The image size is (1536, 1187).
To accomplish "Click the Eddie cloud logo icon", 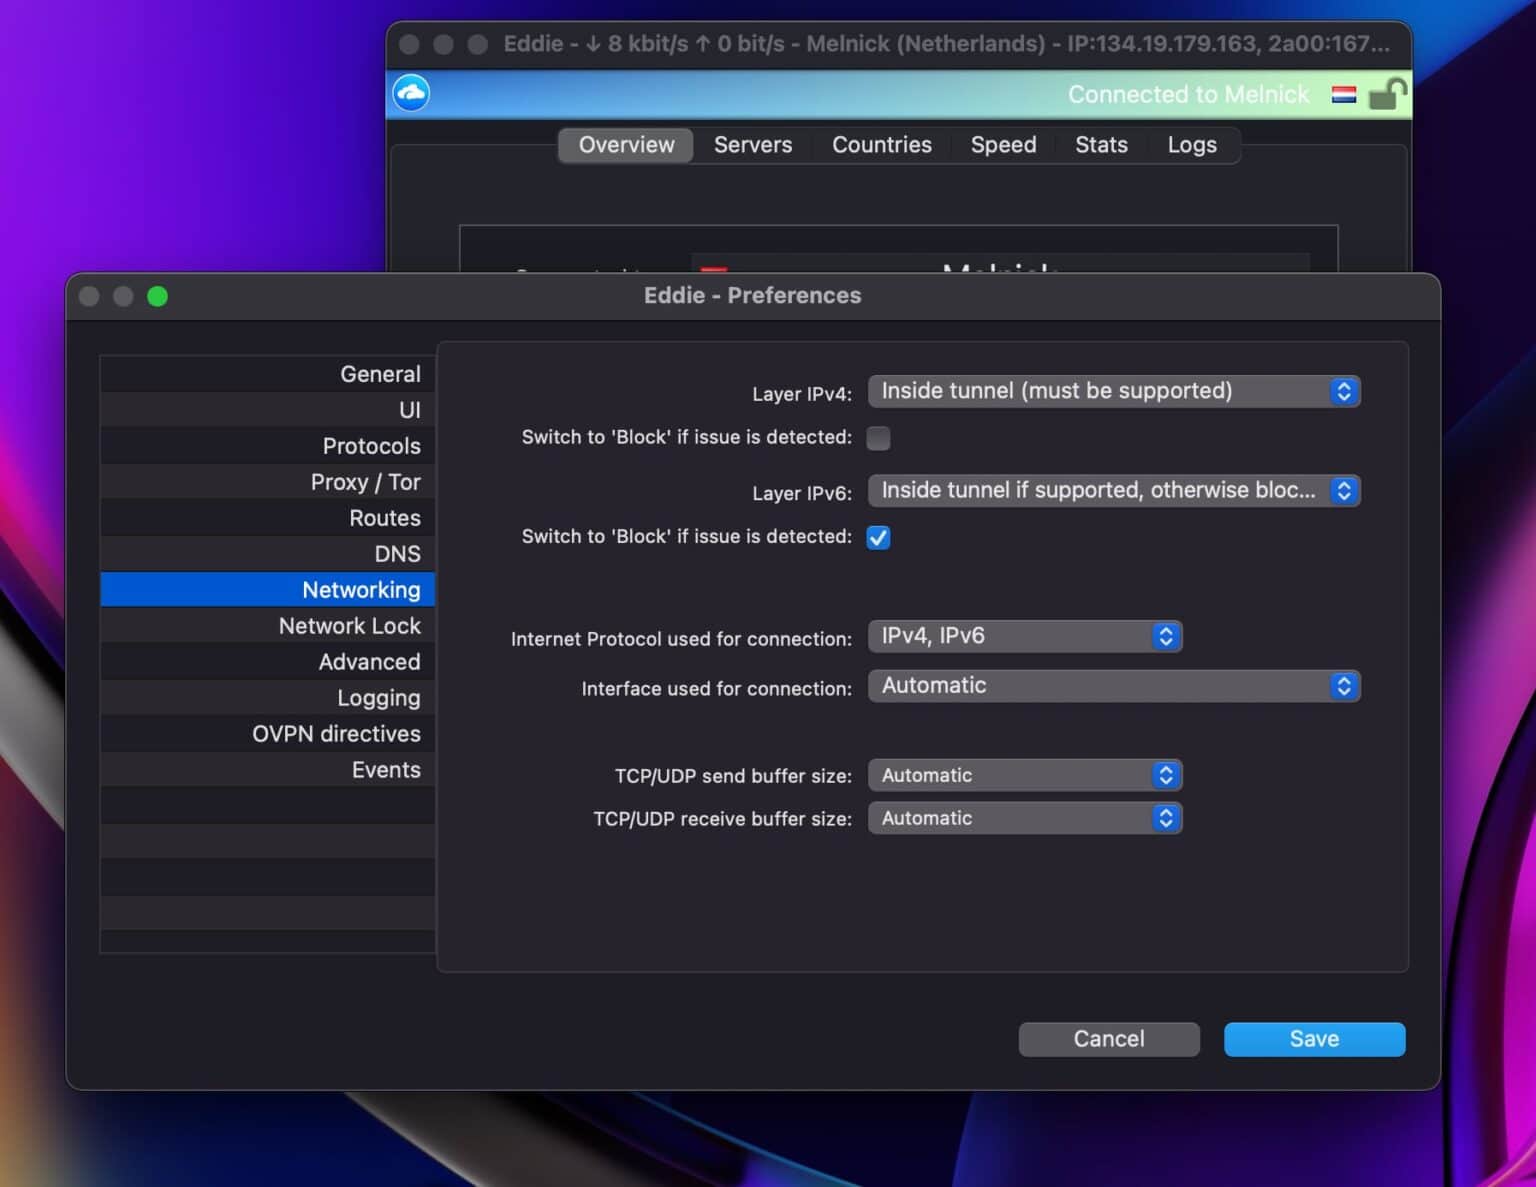I will [x=410, y=92].
